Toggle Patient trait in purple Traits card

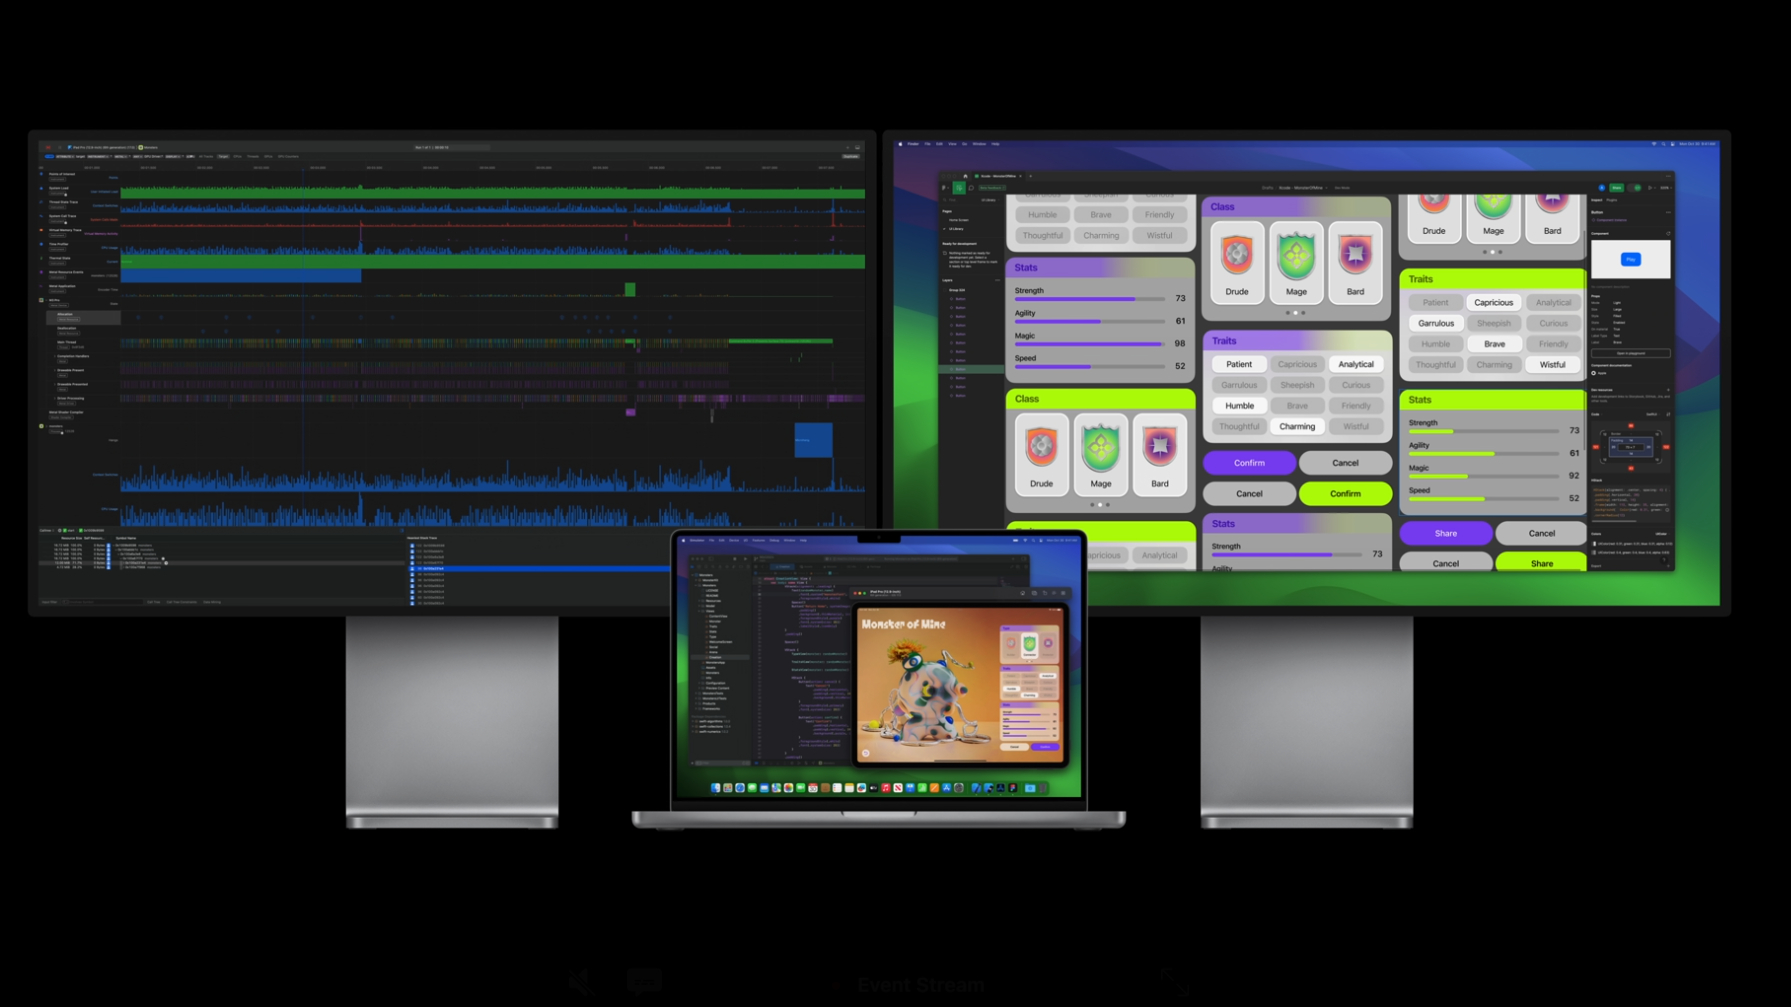[1238, 364]
